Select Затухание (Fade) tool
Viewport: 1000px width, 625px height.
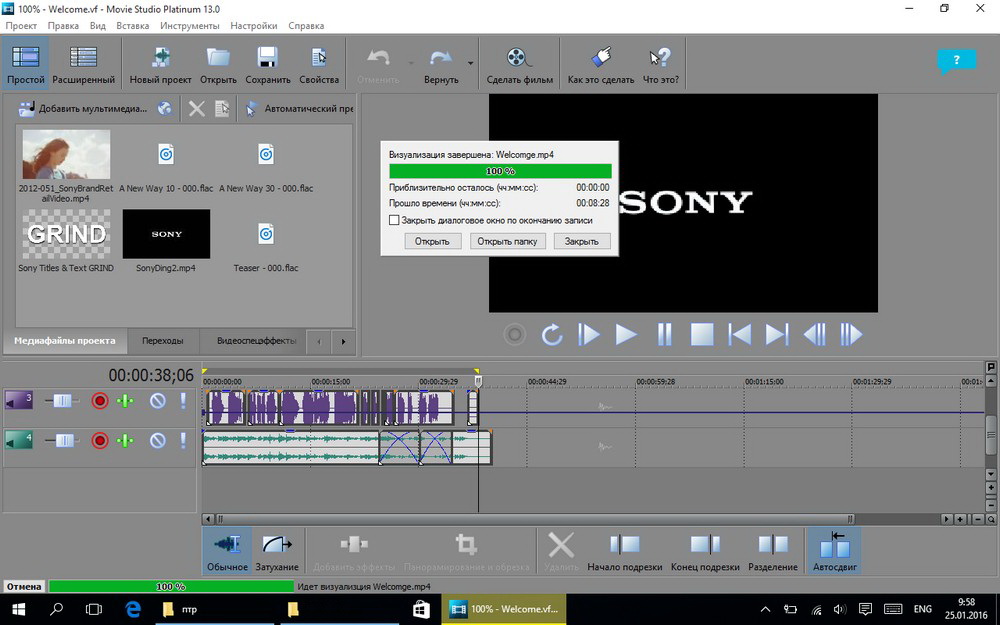coord(277,551)
